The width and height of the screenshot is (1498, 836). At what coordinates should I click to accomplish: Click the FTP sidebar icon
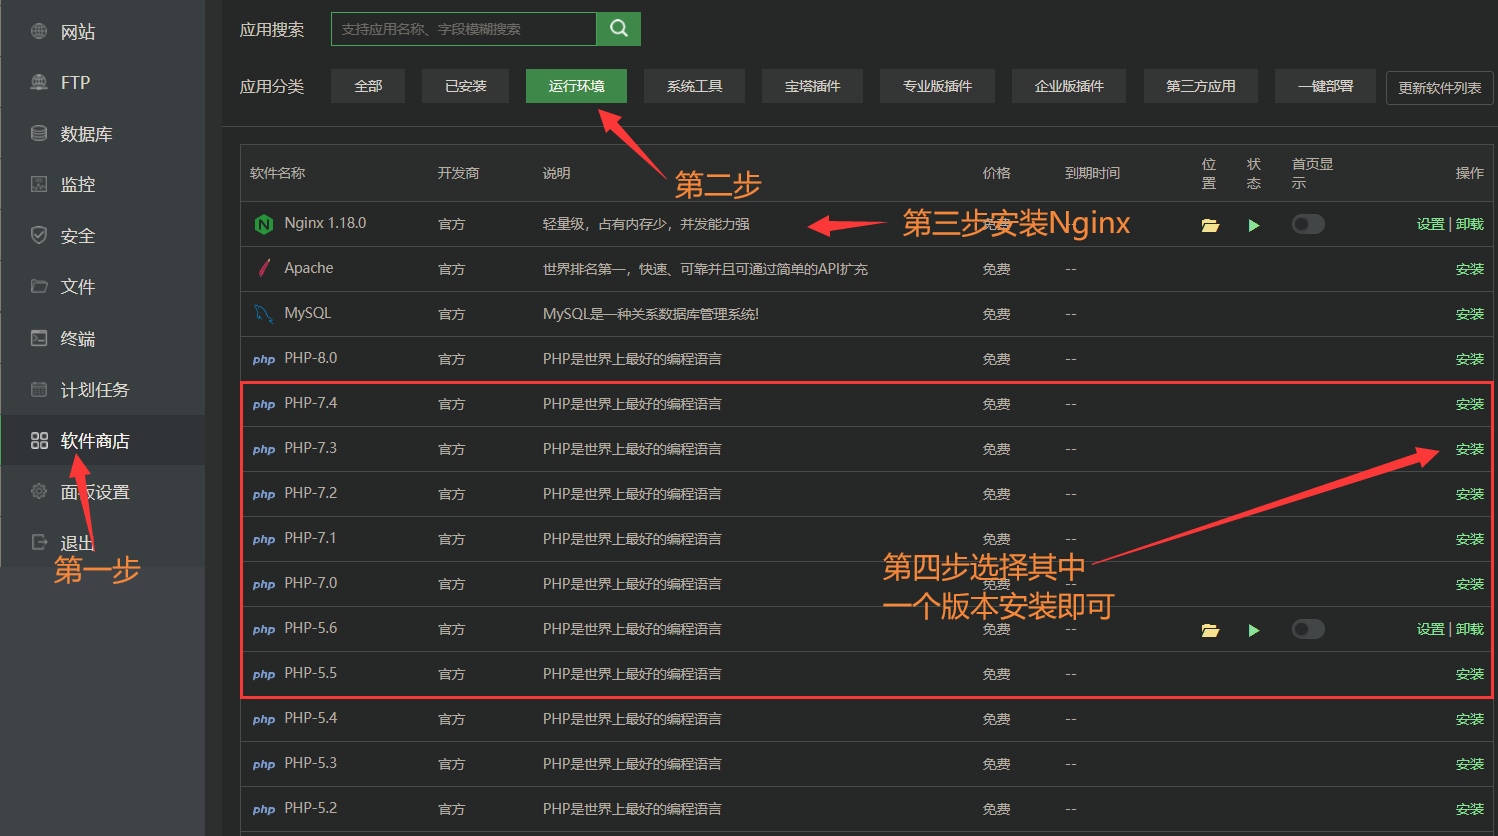[x=39, y=82]
